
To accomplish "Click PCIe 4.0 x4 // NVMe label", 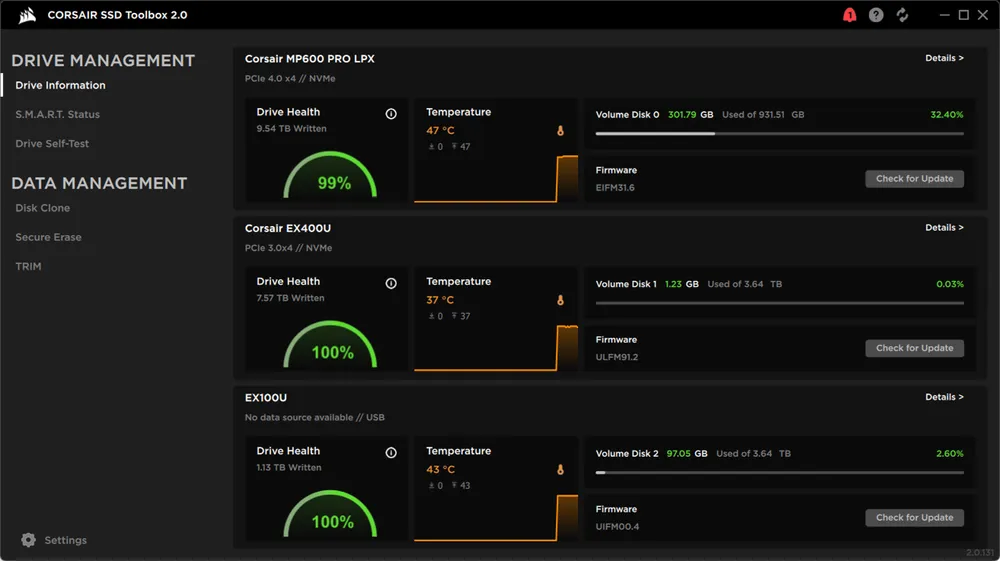I will (x=290, y=78).
